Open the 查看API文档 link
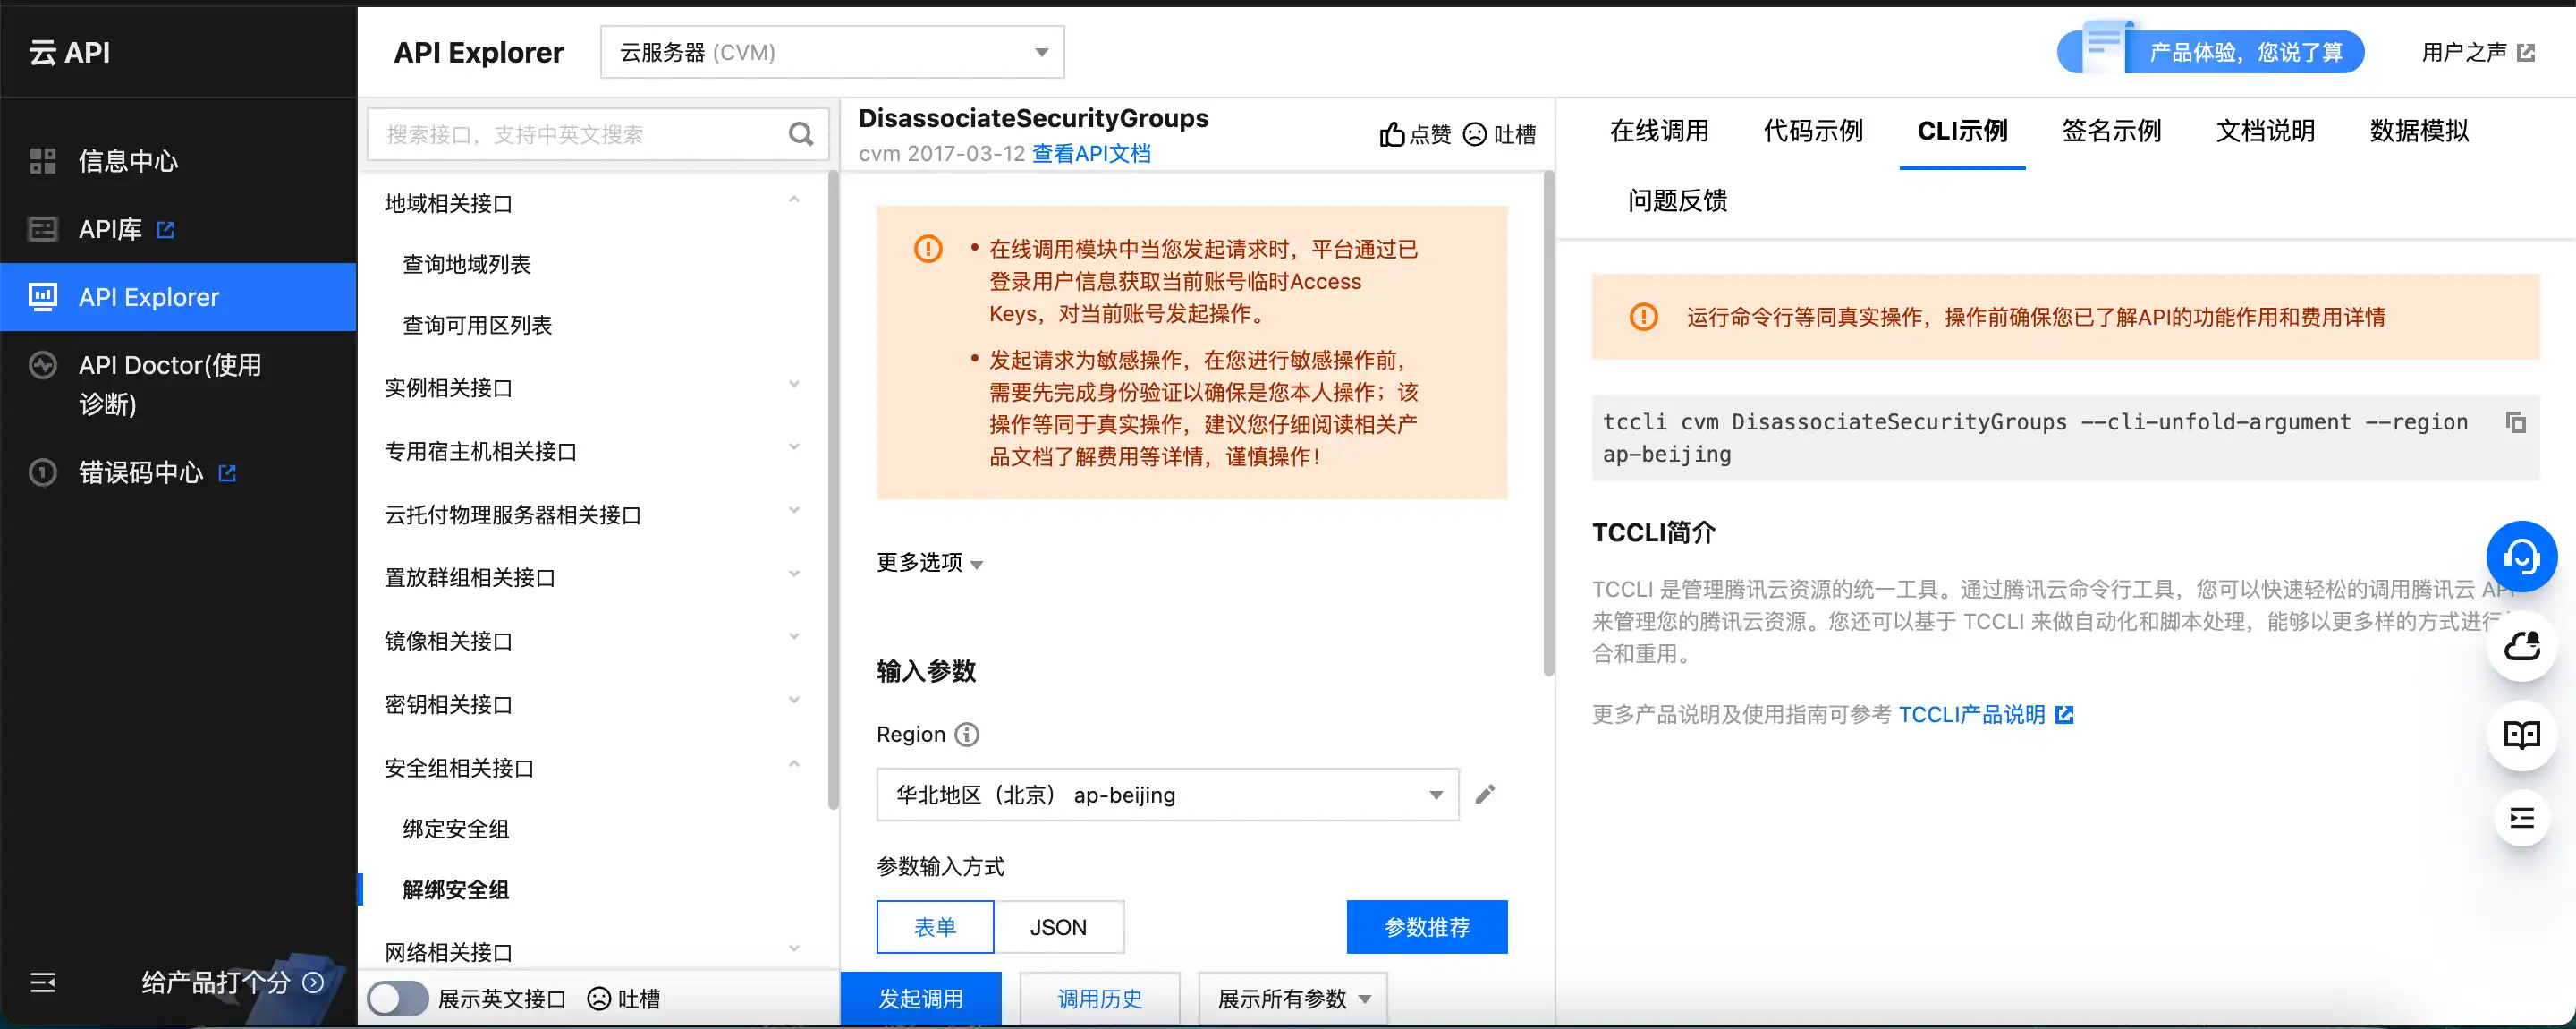The width and height of the screenshot is (2576, 1029). tap(1091, 154)
